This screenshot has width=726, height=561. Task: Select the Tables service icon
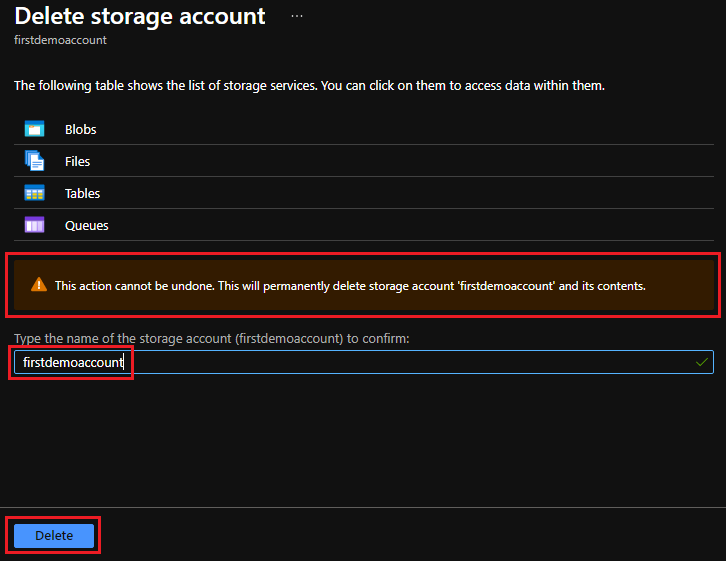(35, 193)
